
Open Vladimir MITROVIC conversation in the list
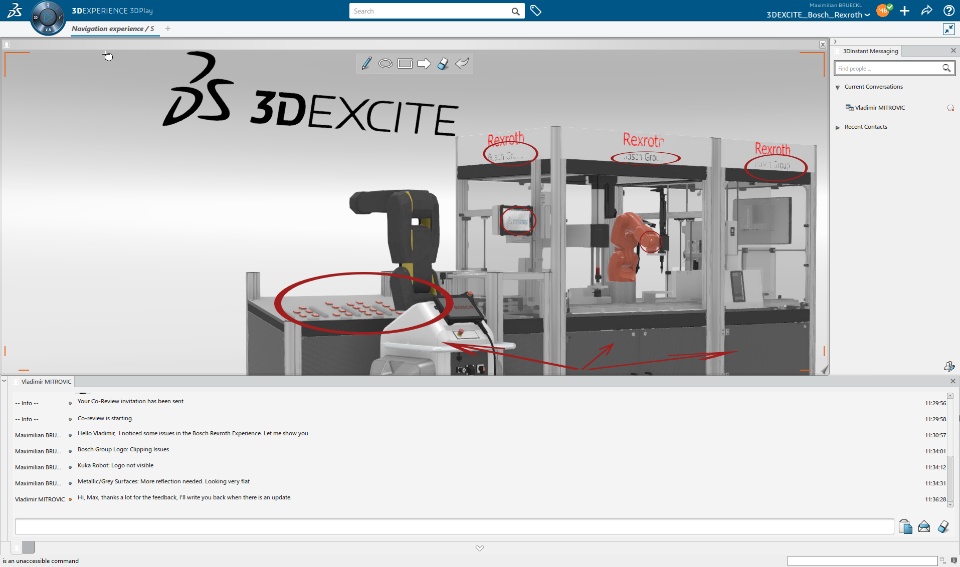tap(879, 108)
